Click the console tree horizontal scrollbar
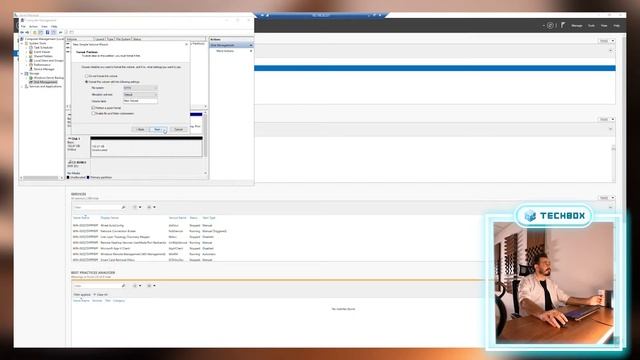Image resolution: width=640 pixels, height=360 pixels. 41,178
